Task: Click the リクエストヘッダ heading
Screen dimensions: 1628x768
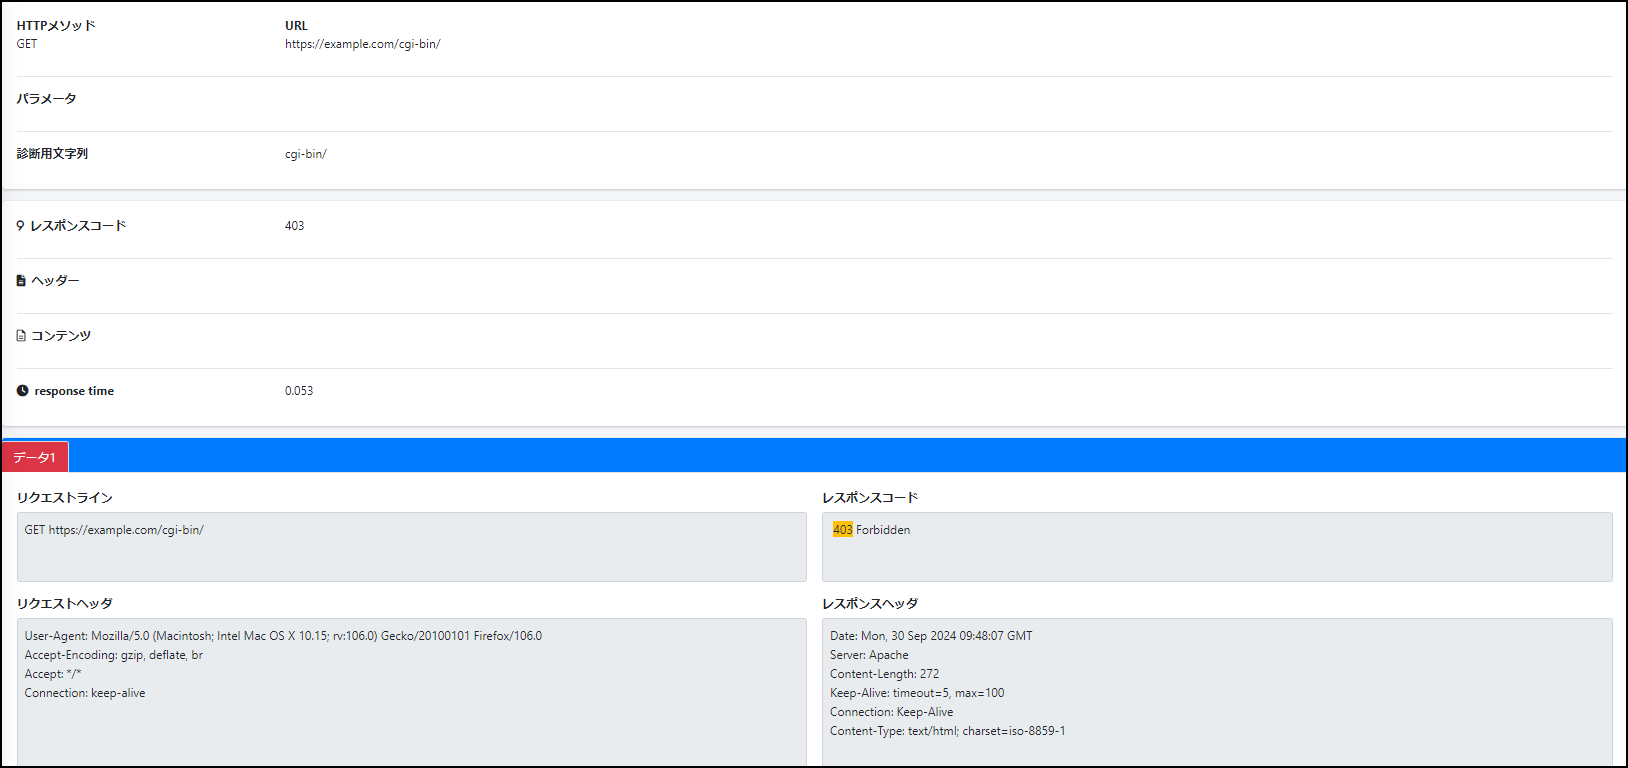Action: click(65, 604)
